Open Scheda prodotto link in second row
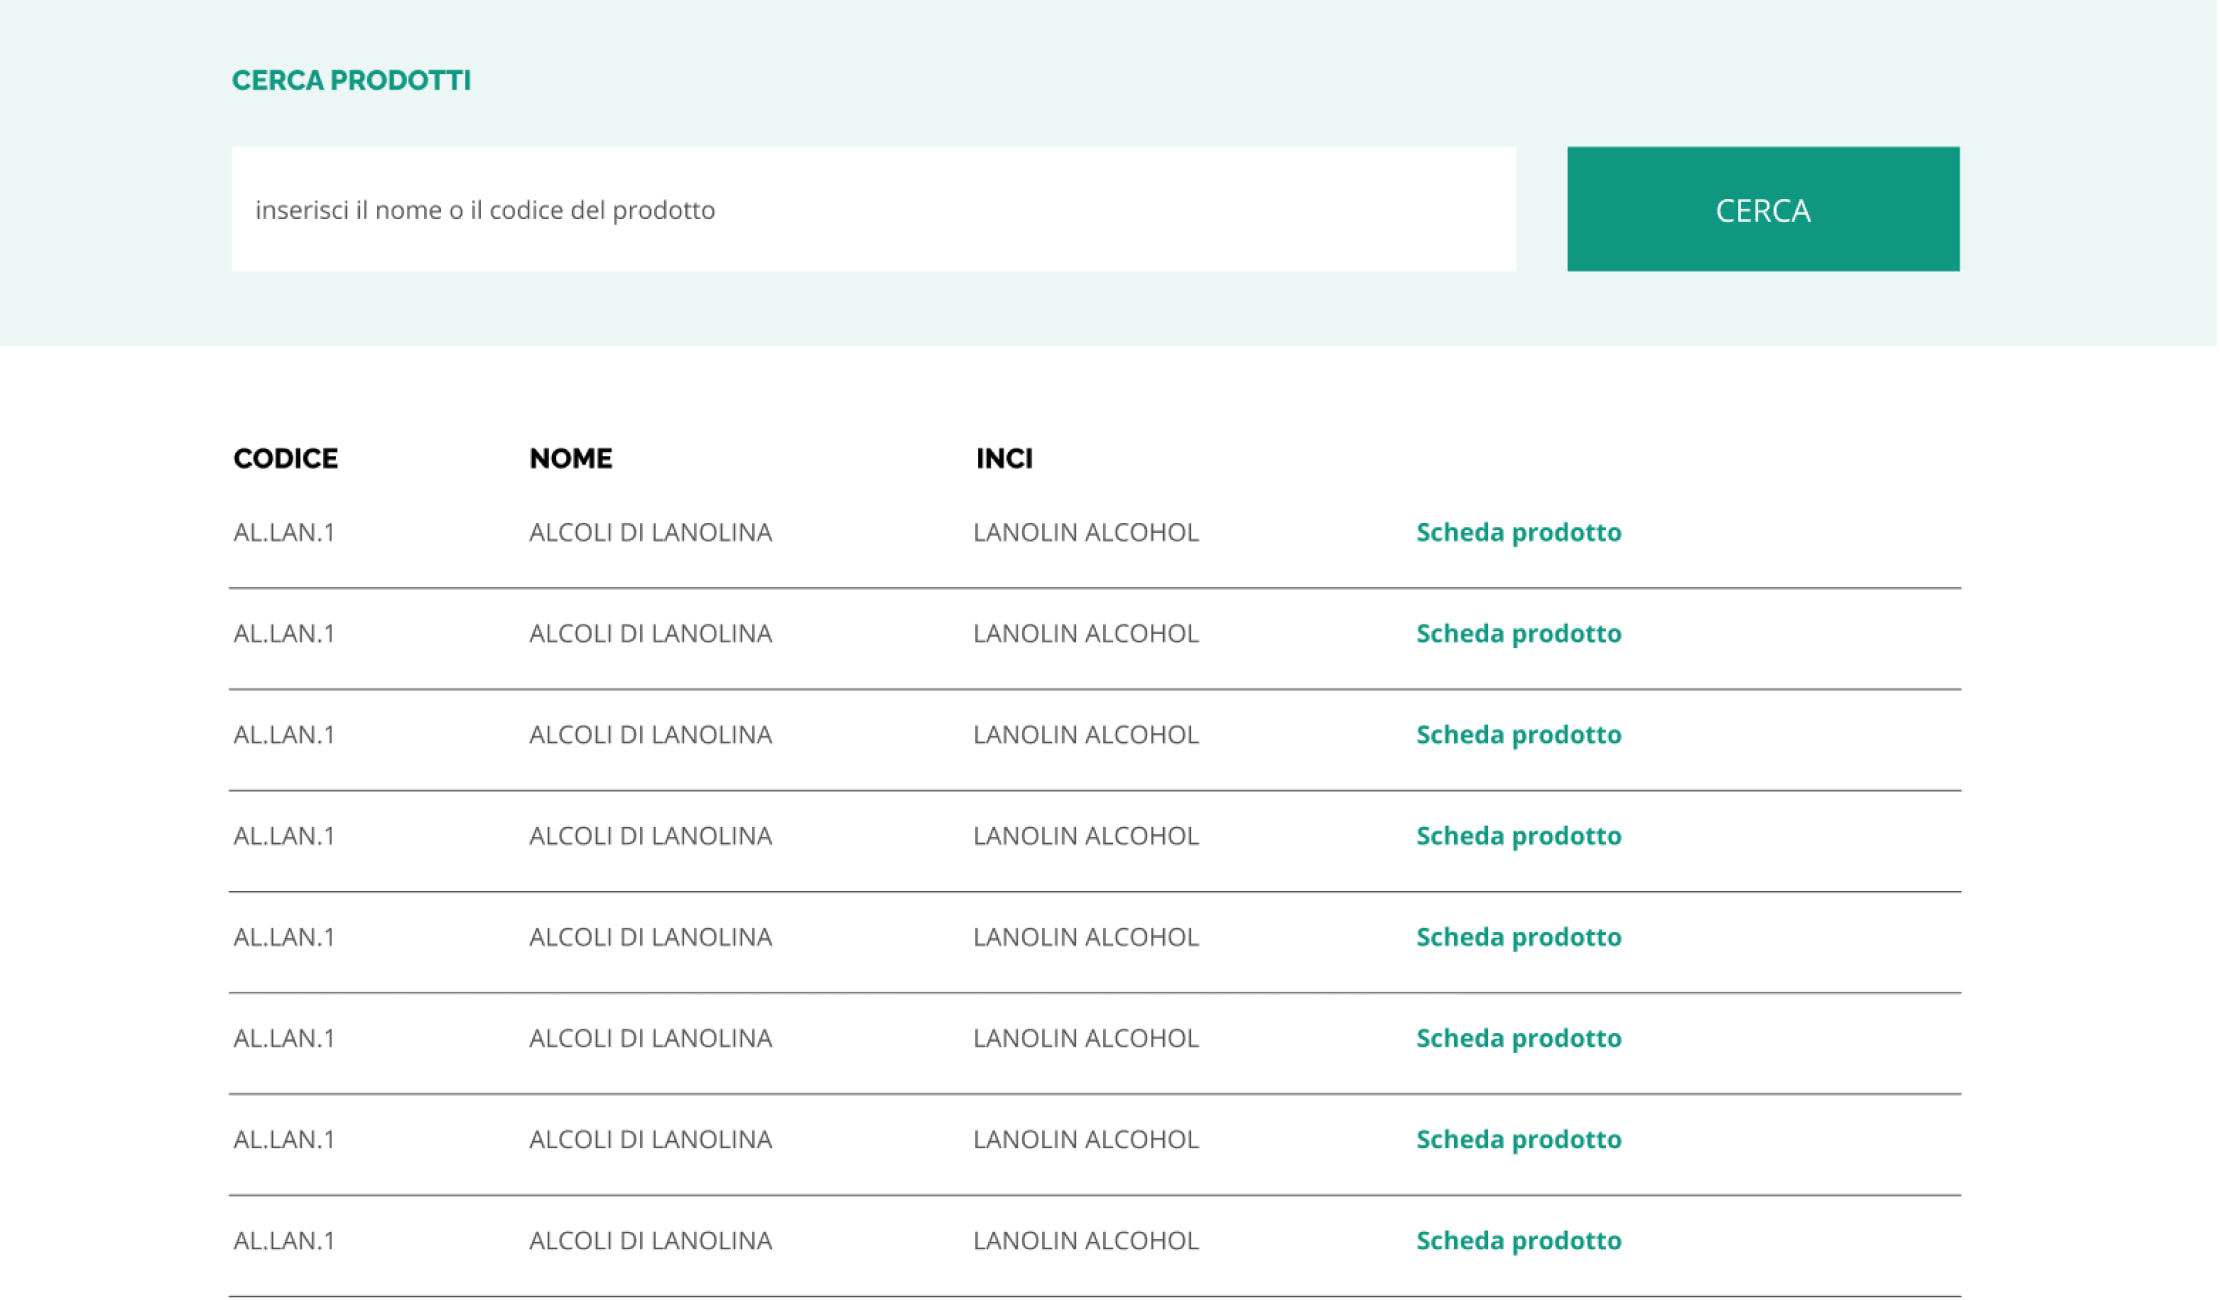Screen dimensions: 2220x1300 tap(1518, 633)
